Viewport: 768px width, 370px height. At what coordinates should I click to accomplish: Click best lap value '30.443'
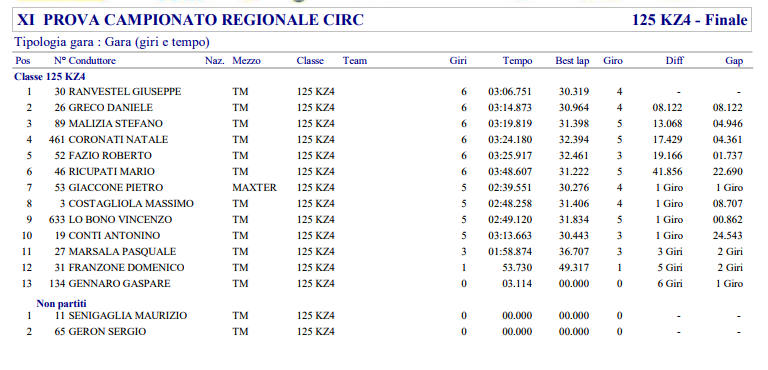(x=574, y=236)
